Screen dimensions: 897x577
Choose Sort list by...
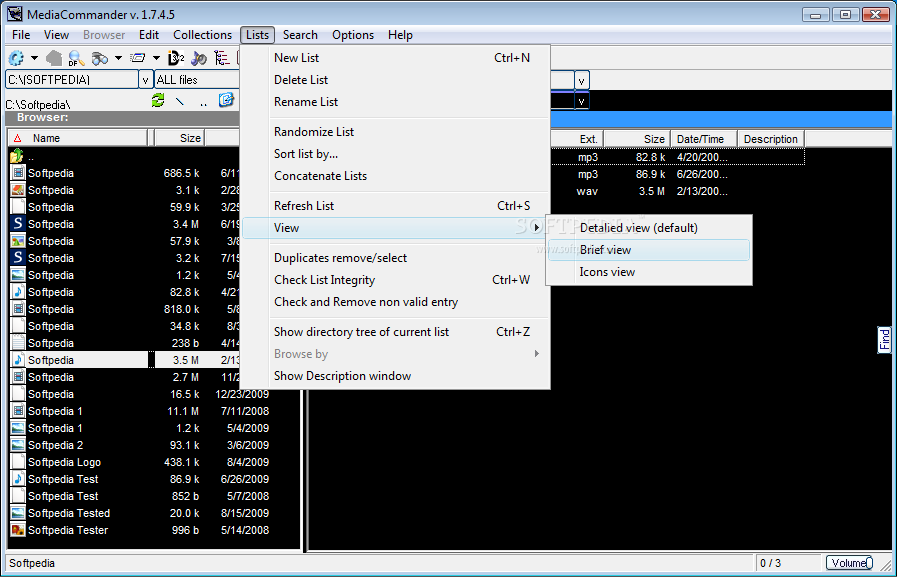(x=395, y=154)
